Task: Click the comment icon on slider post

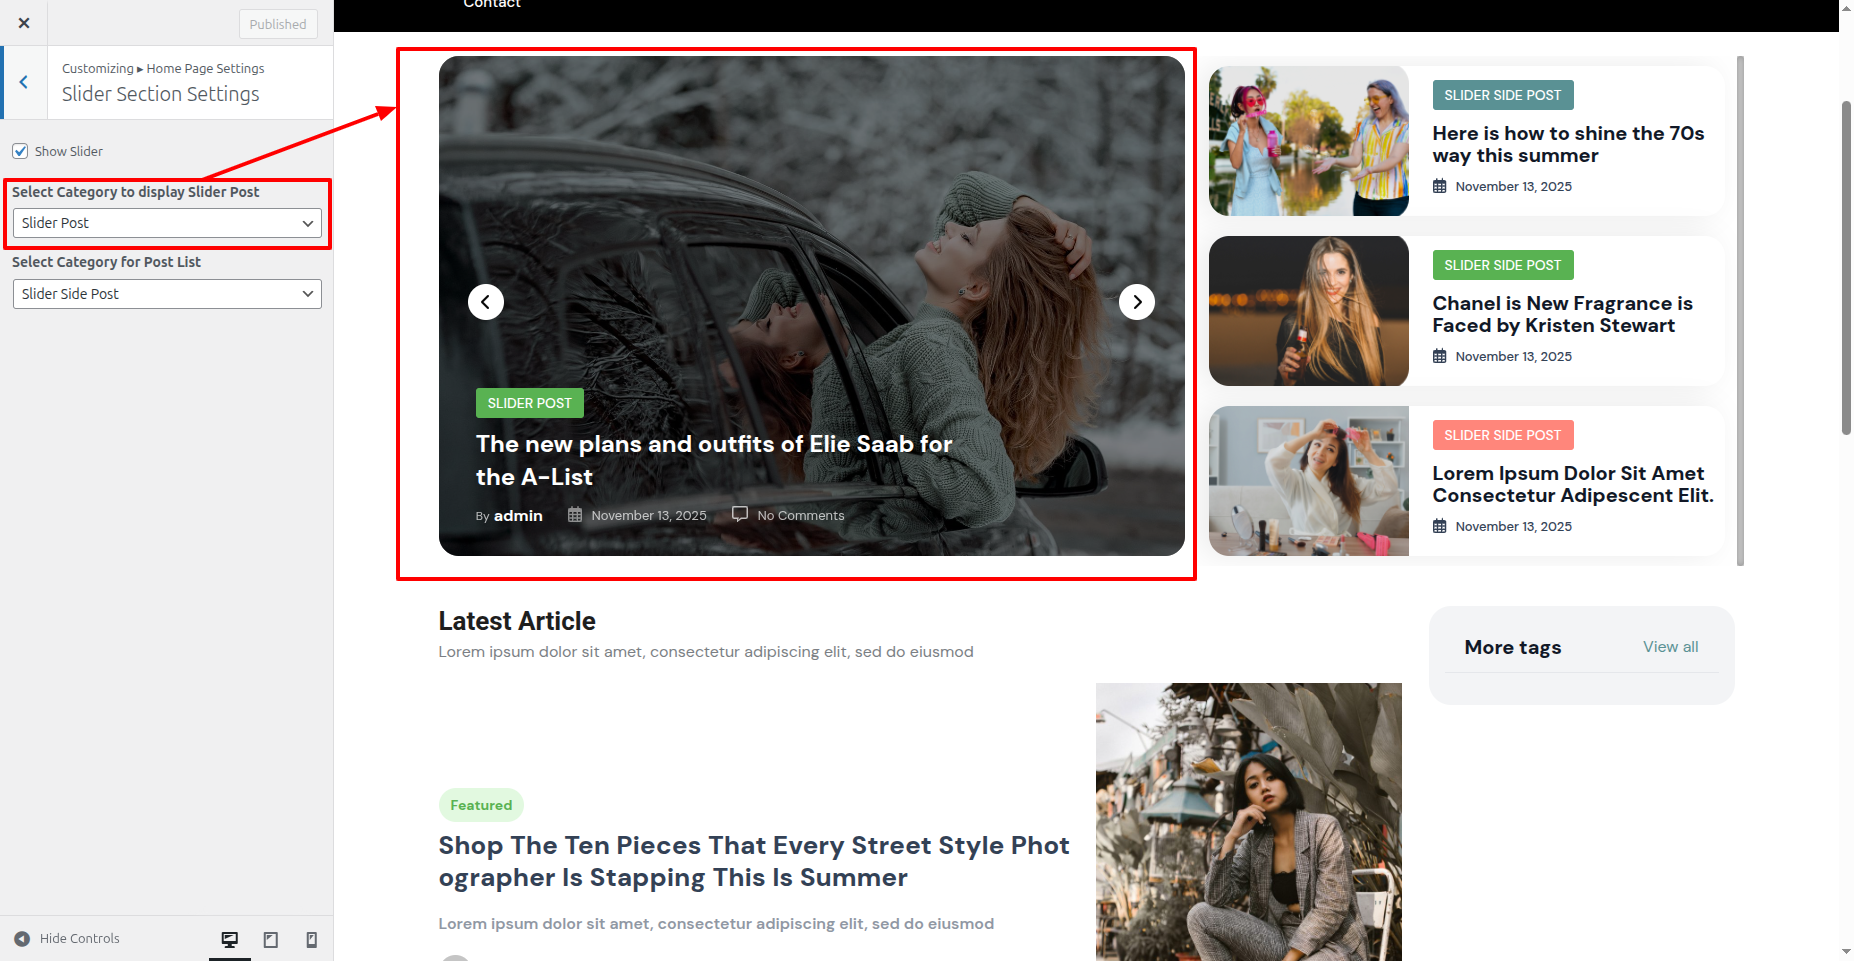Action: coord(740,514)
